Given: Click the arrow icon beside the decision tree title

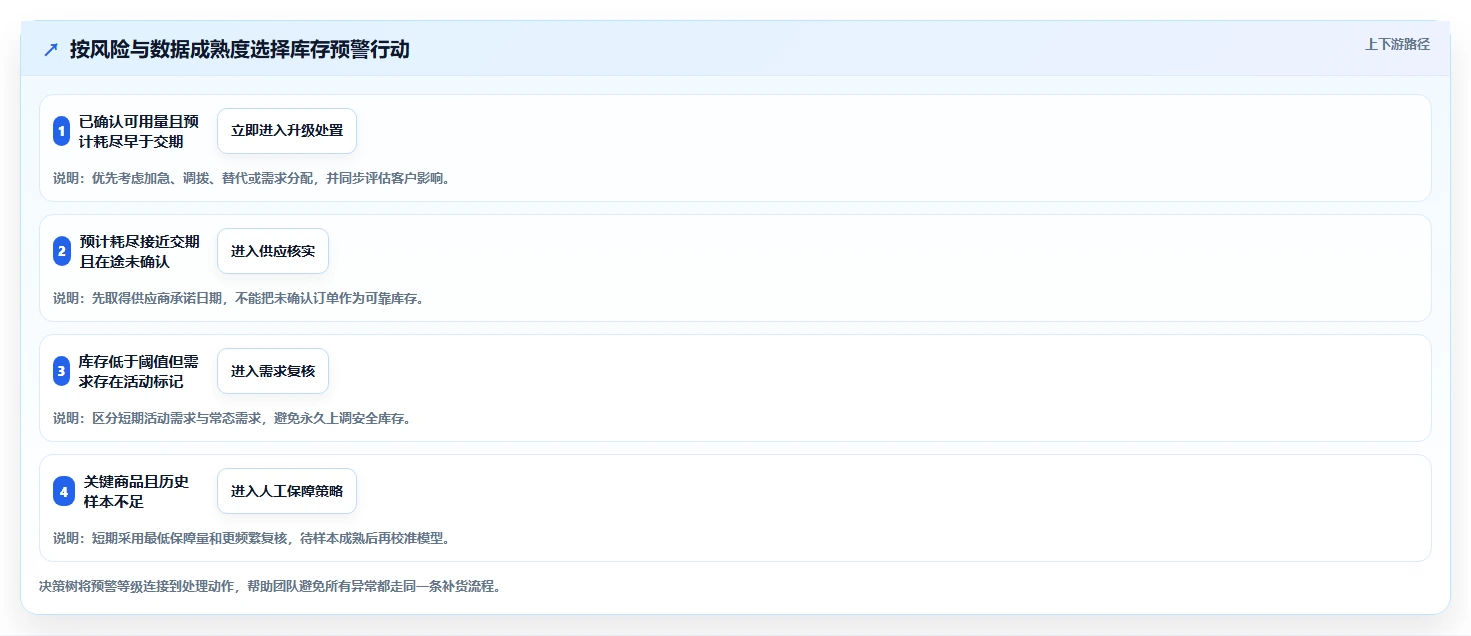Looking at the screenshot, I should pos(51,50).
